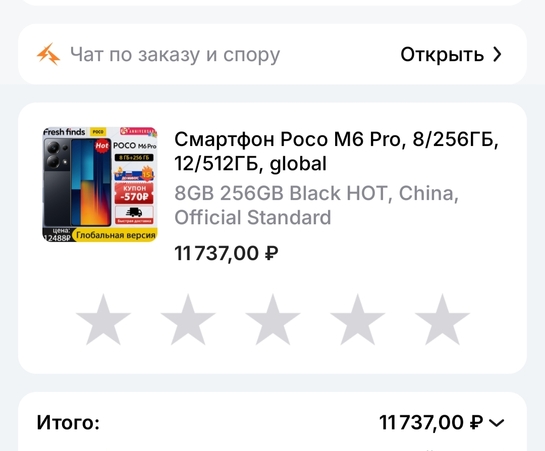545x451 pixels.
Task: Select the Итого label
Action: (x=68, y=423)
